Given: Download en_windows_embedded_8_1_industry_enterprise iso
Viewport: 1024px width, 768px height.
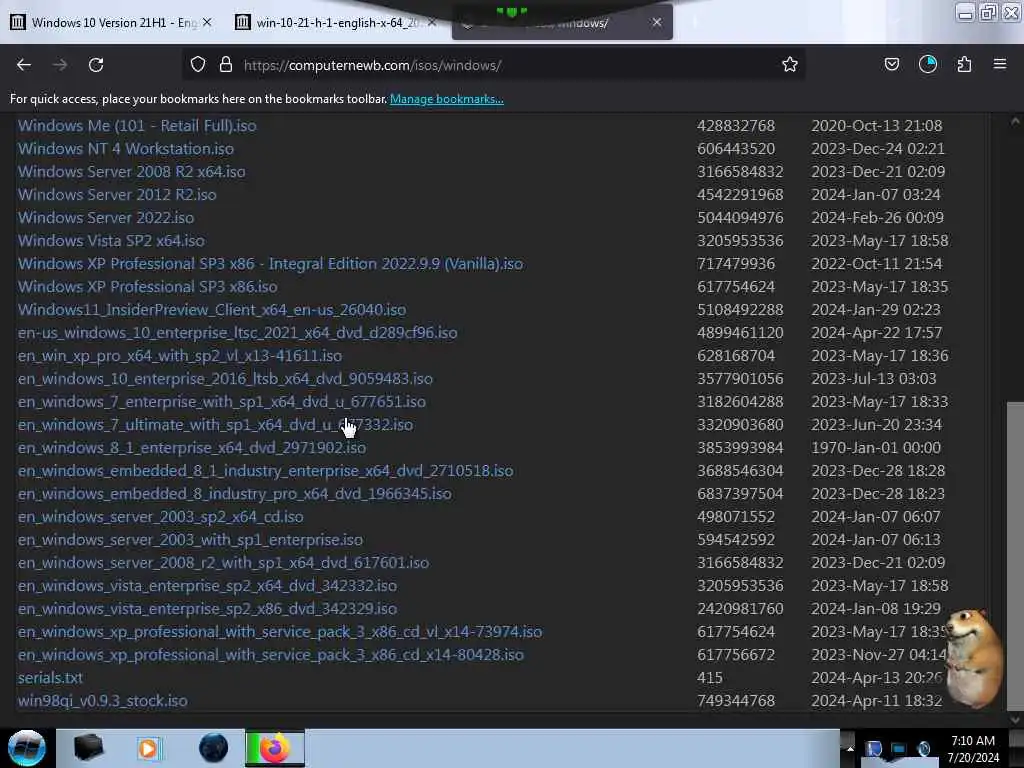Looking at the screenshot, I should tap(266, 471).
